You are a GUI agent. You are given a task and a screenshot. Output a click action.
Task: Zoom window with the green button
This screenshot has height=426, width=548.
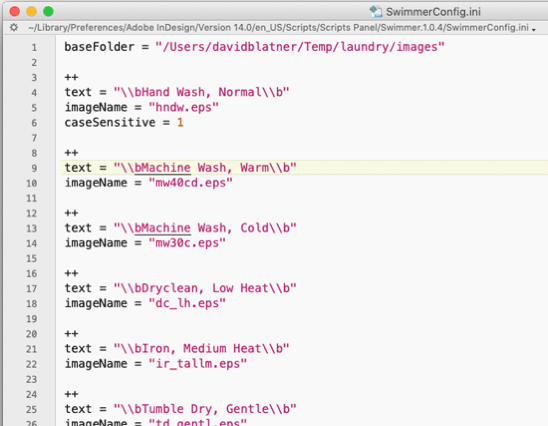48,12
